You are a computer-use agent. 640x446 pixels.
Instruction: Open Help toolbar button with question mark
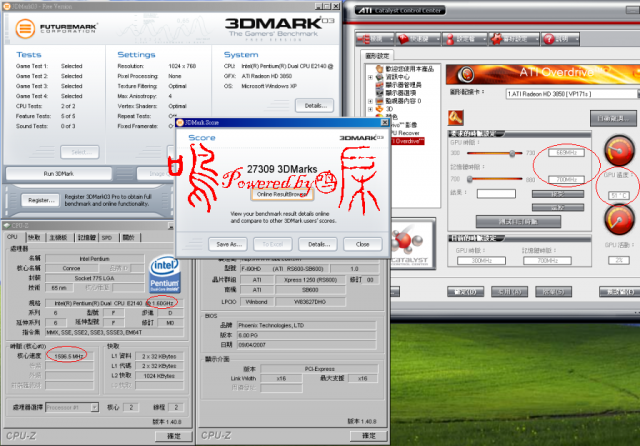coord(560,39)
